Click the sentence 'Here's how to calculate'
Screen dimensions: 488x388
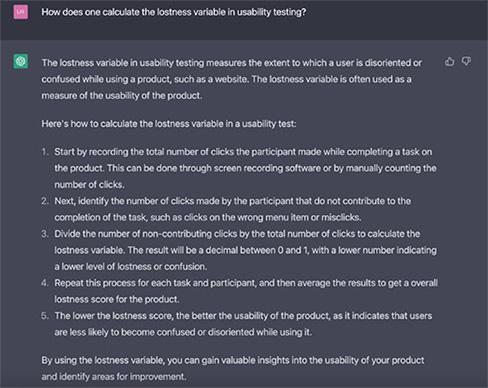coord(169,124)
